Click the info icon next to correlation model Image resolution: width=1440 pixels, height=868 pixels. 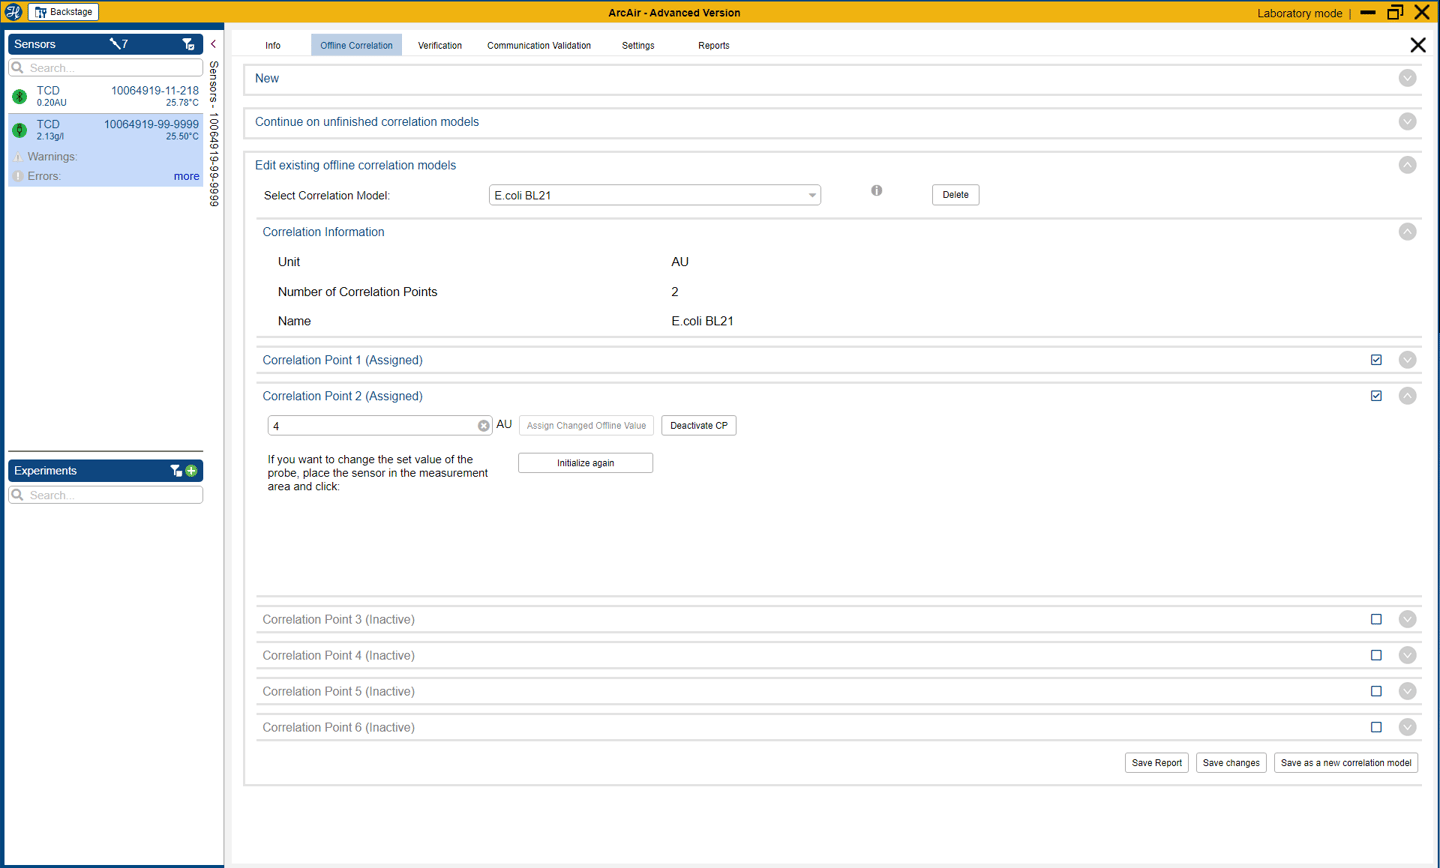[x=876, y=190]
